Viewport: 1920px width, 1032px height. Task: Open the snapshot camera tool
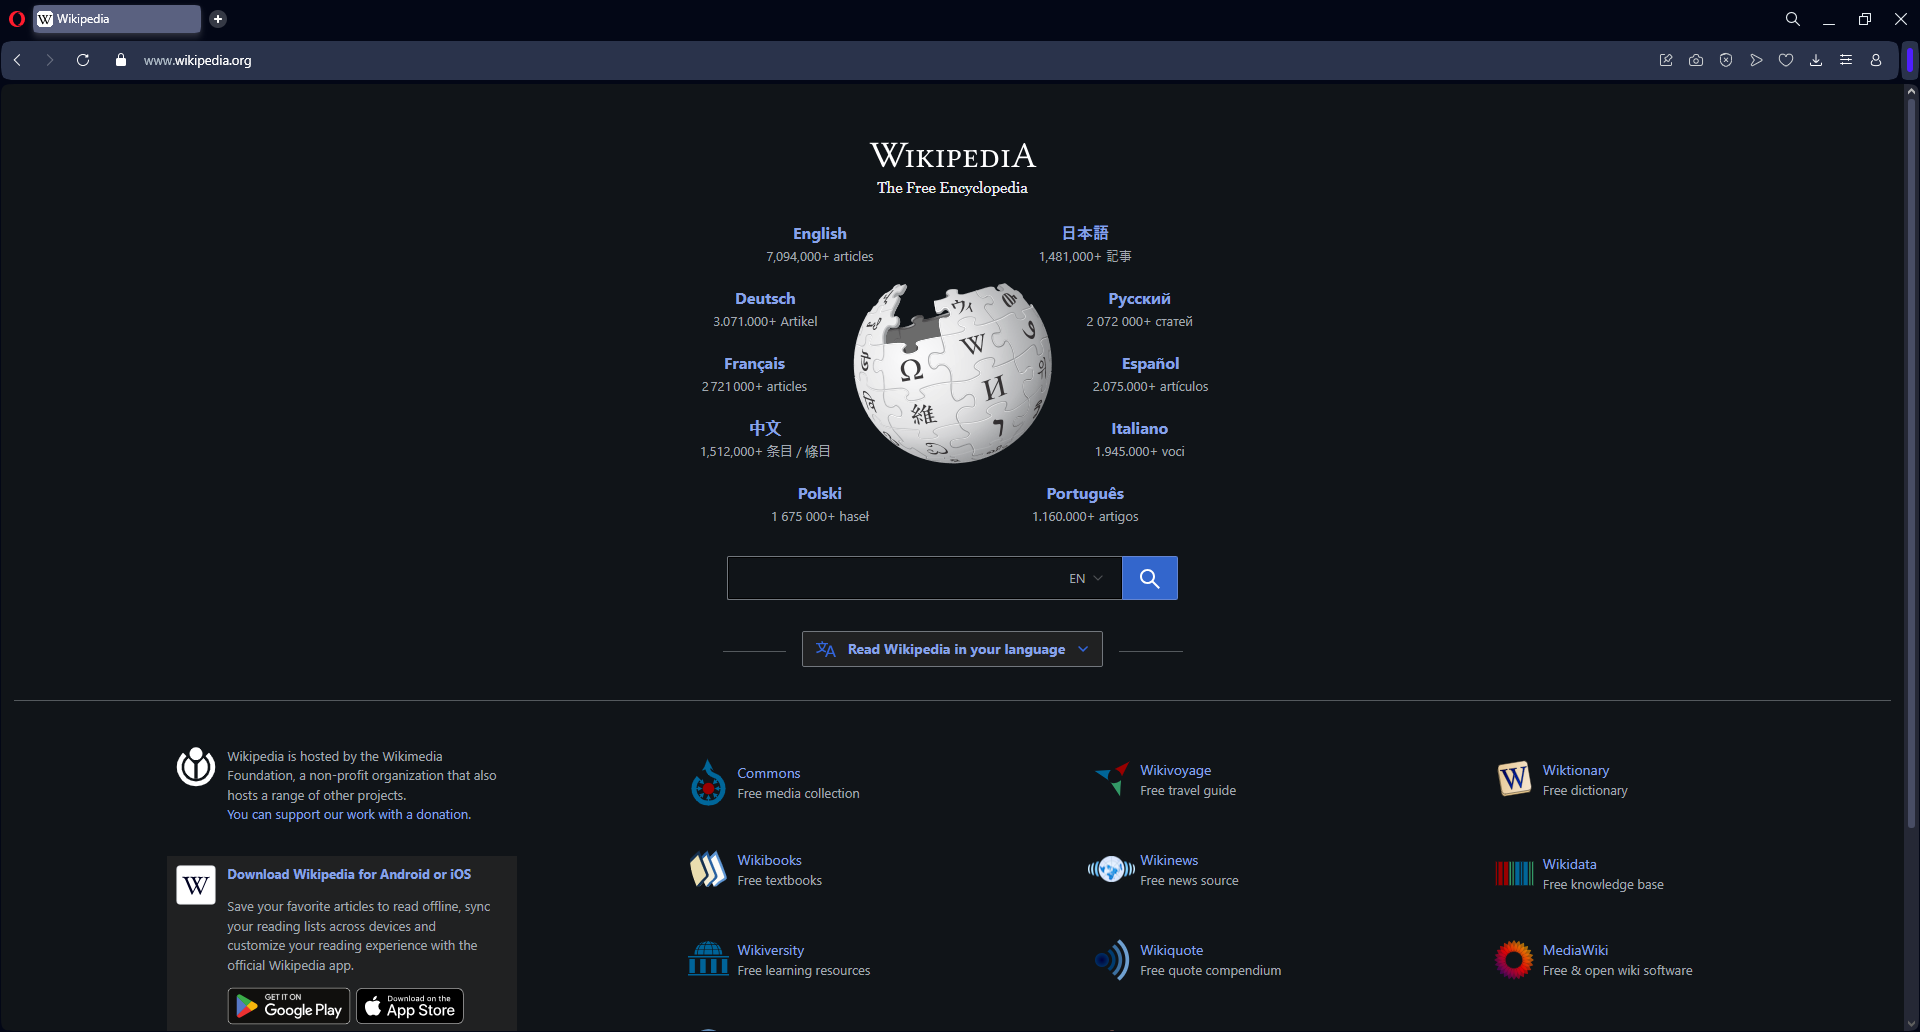point(1696,60)
